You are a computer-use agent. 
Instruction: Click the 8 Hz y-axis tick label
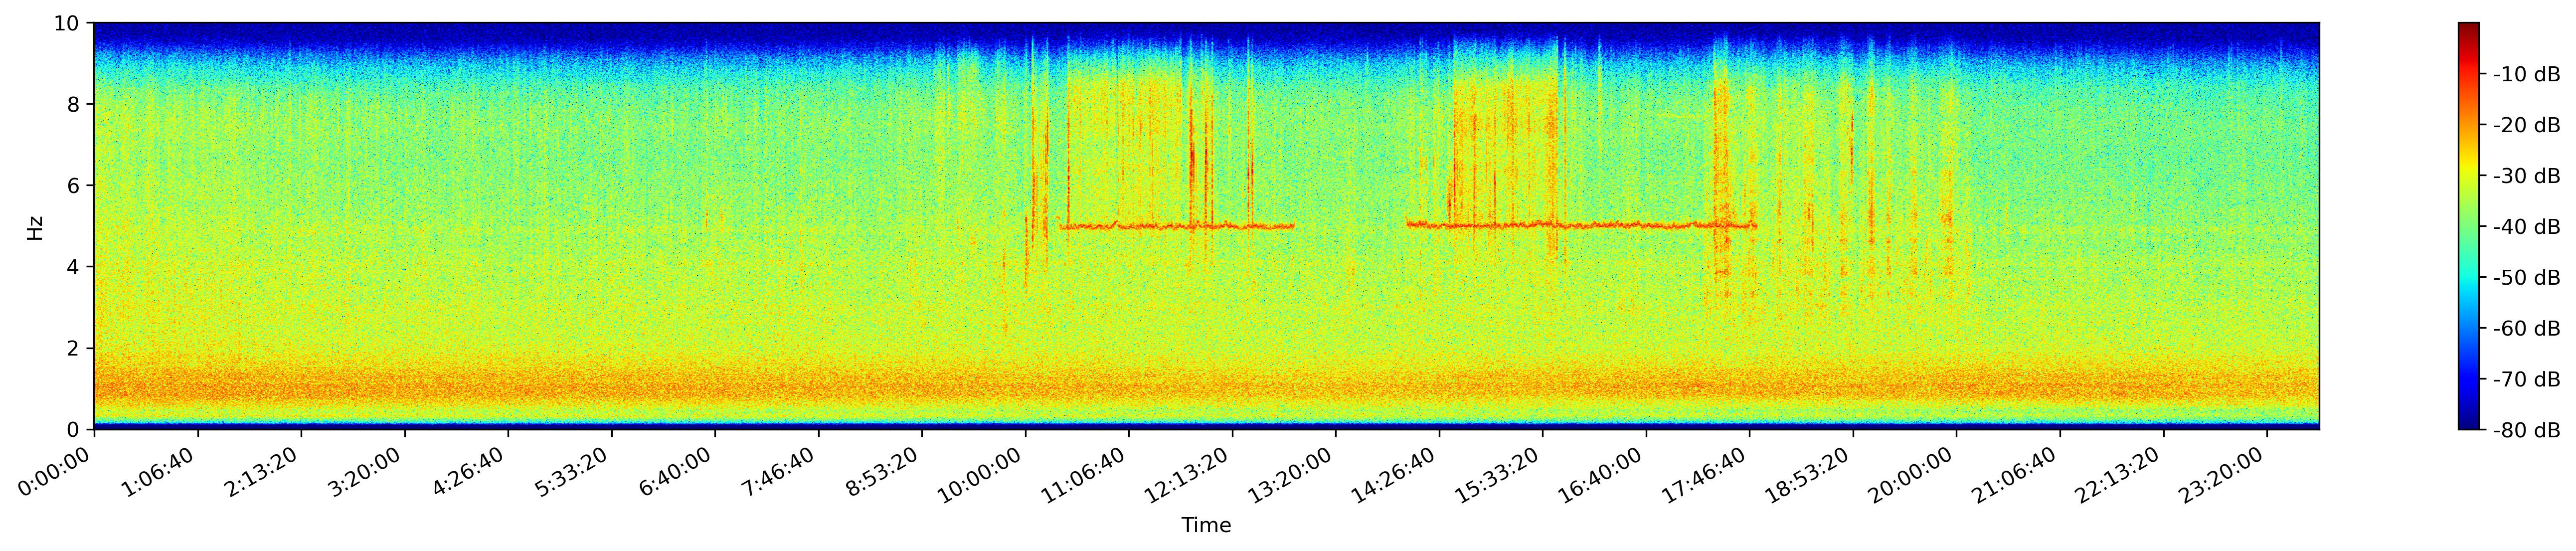tap(75, 104)
